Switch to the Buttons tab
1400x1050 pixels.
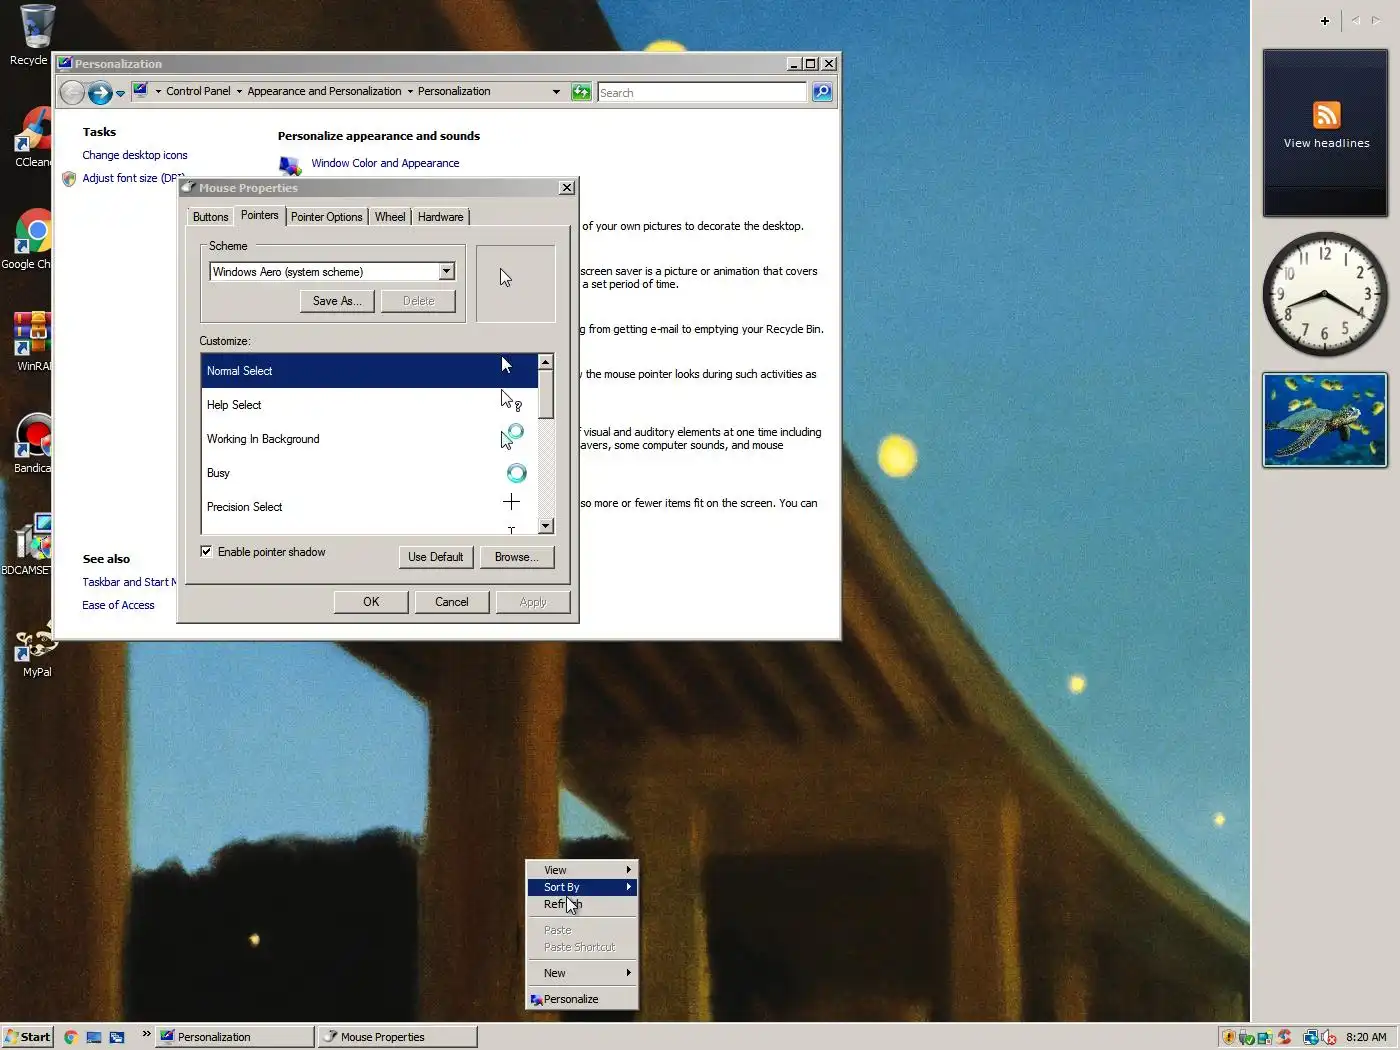(x=210, y=217)
